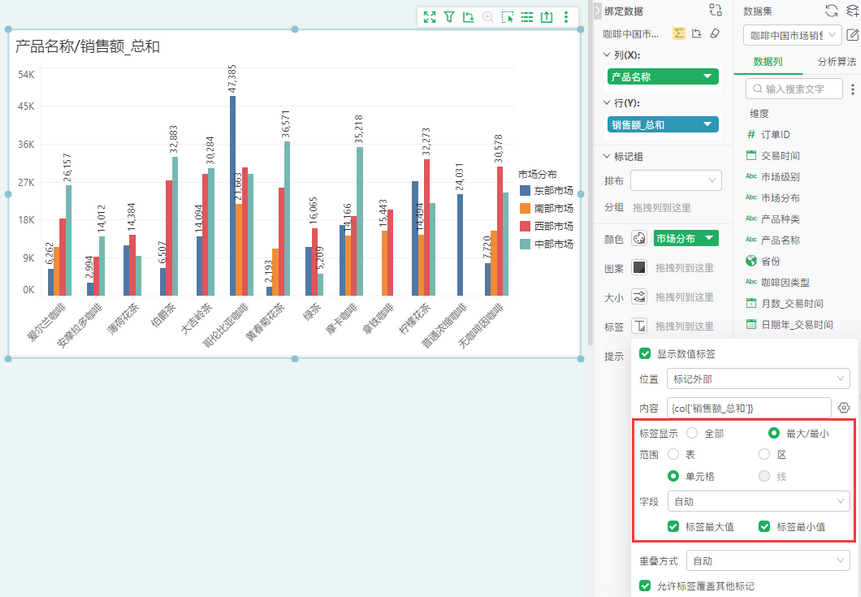Switch to the 数据列 tab

point(768,62)
